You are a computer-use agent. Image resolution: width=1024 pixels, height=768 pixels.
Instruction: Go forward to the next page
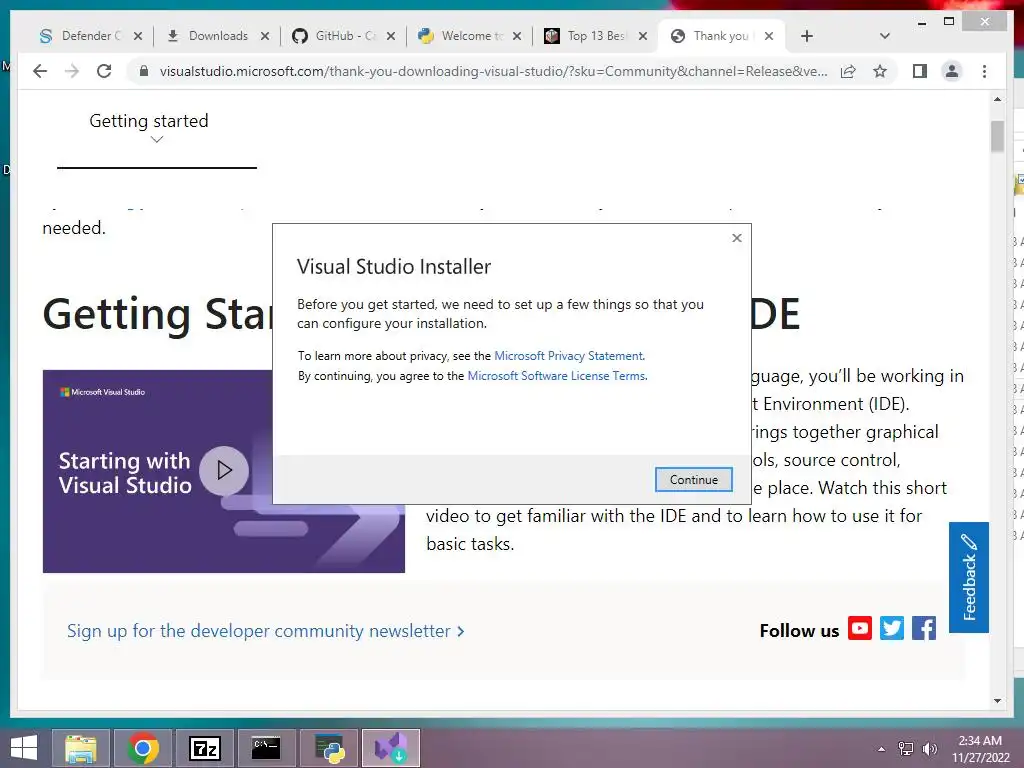(72, 71)
